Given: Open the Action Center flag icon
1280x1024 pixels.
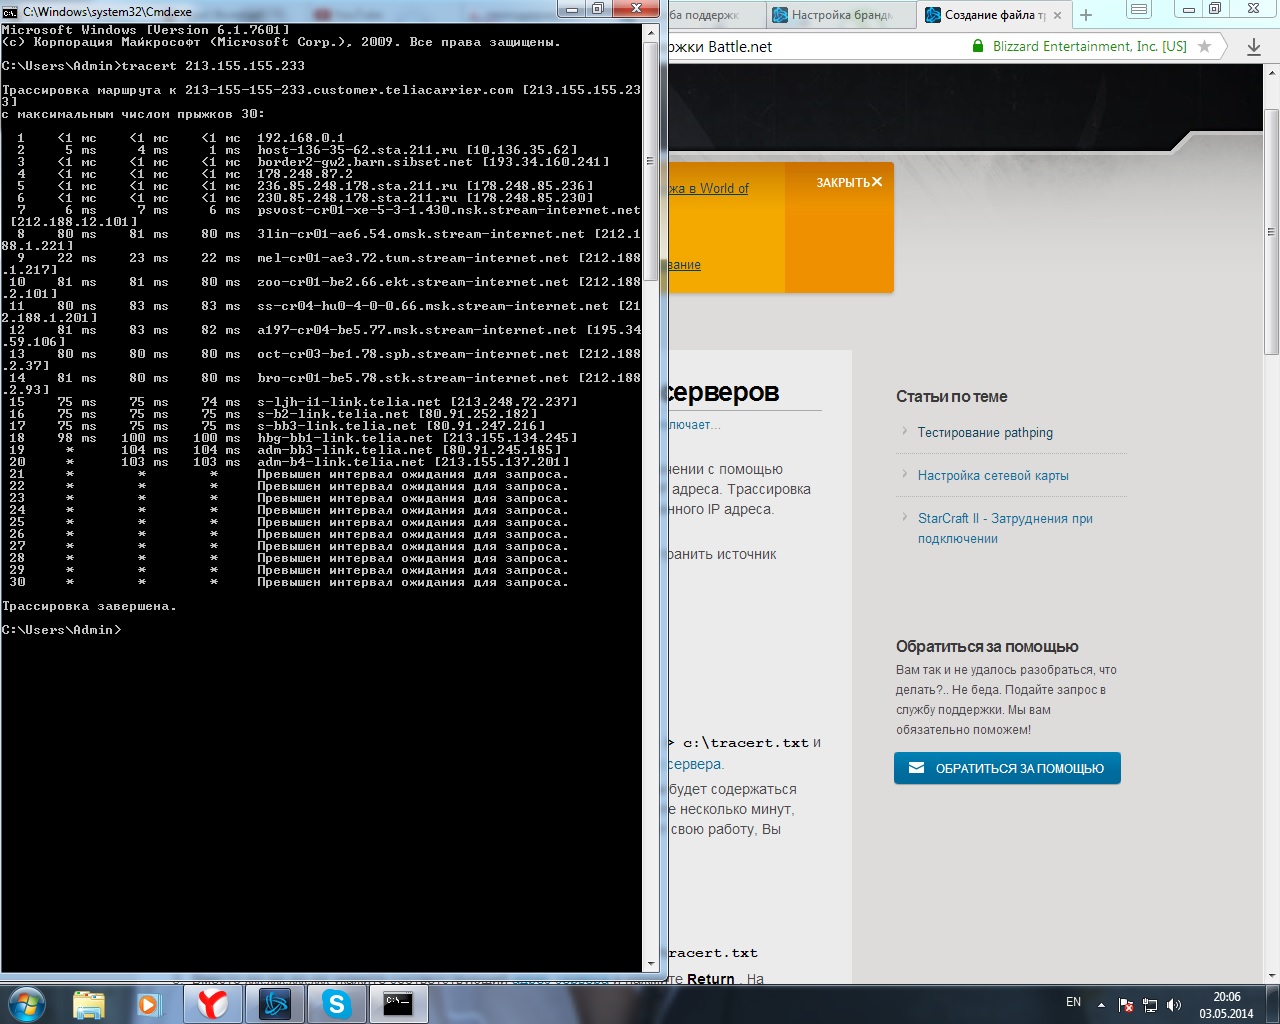Looking at the screenshot, I should click(x=1126, y=1005).
